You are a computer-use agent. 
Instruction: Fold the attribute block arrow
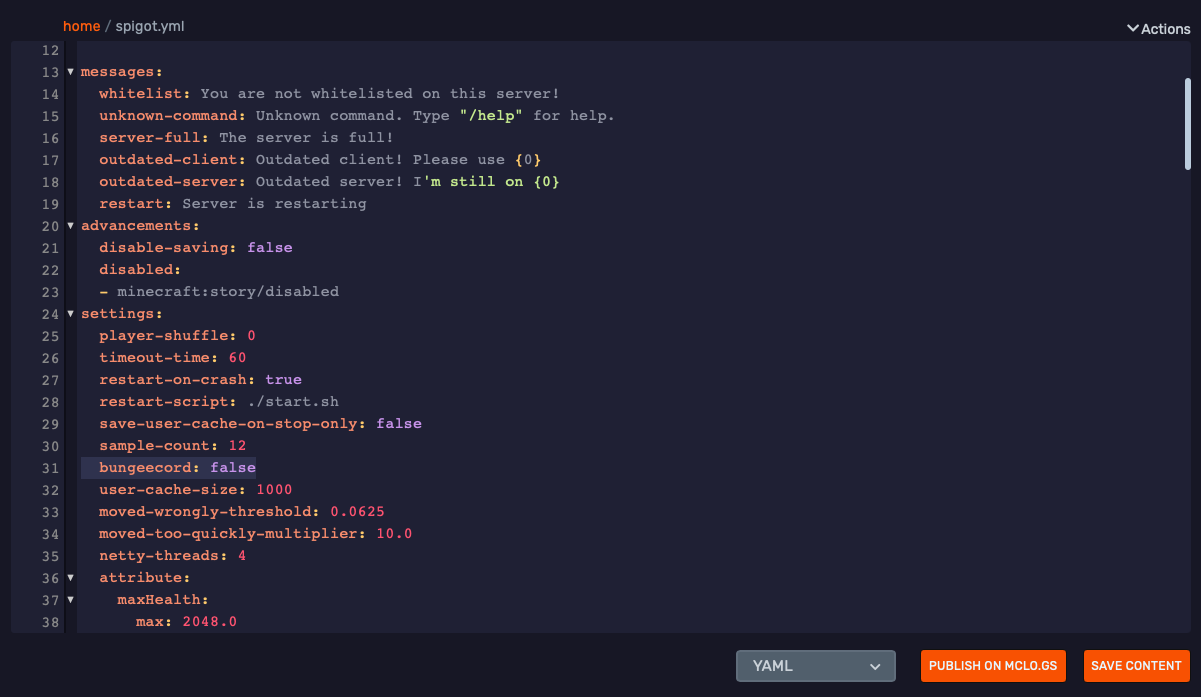(x=70, y=578)
